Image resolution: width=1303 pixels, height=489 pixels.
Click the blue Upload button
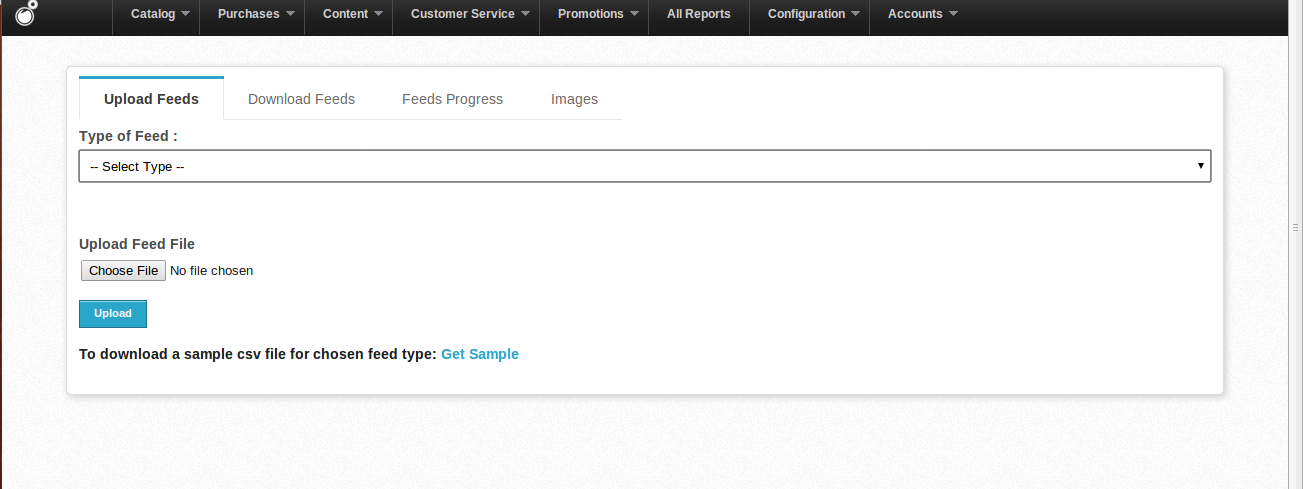tap(113, 314)
